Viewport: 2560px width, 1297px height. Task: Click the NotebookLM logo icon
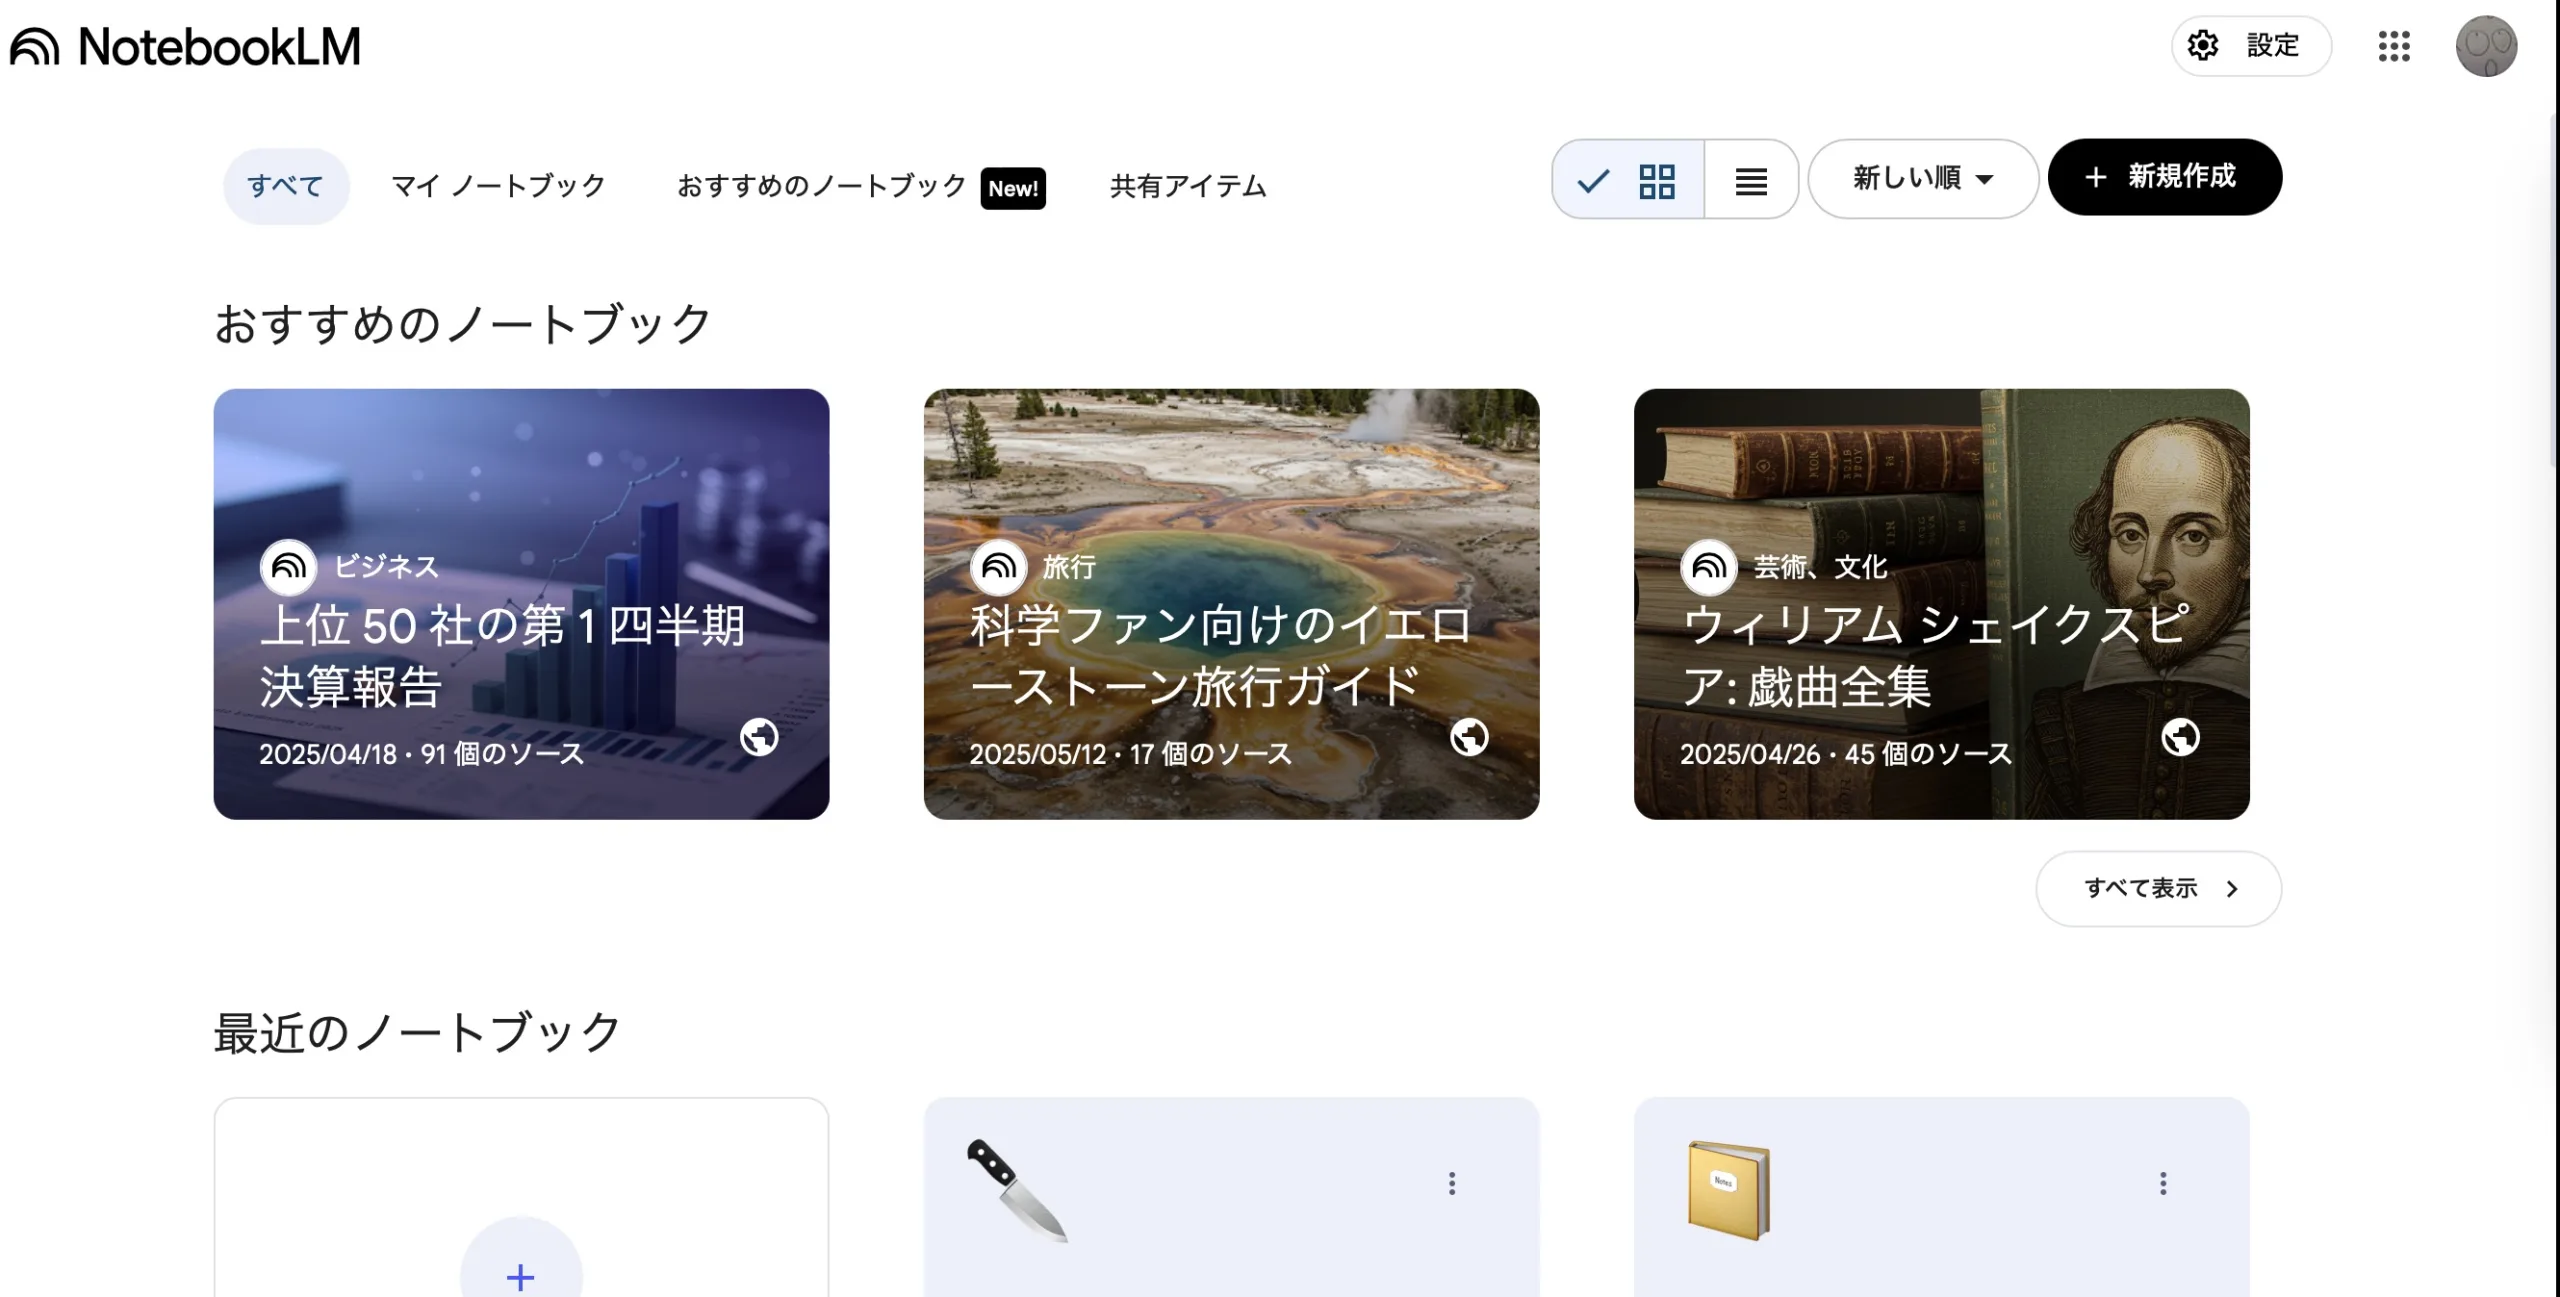pos(35,47)
